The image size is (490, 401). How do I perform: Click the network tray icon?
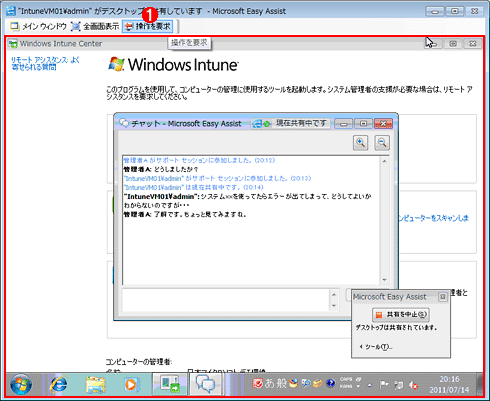click(x=398, y=386)
